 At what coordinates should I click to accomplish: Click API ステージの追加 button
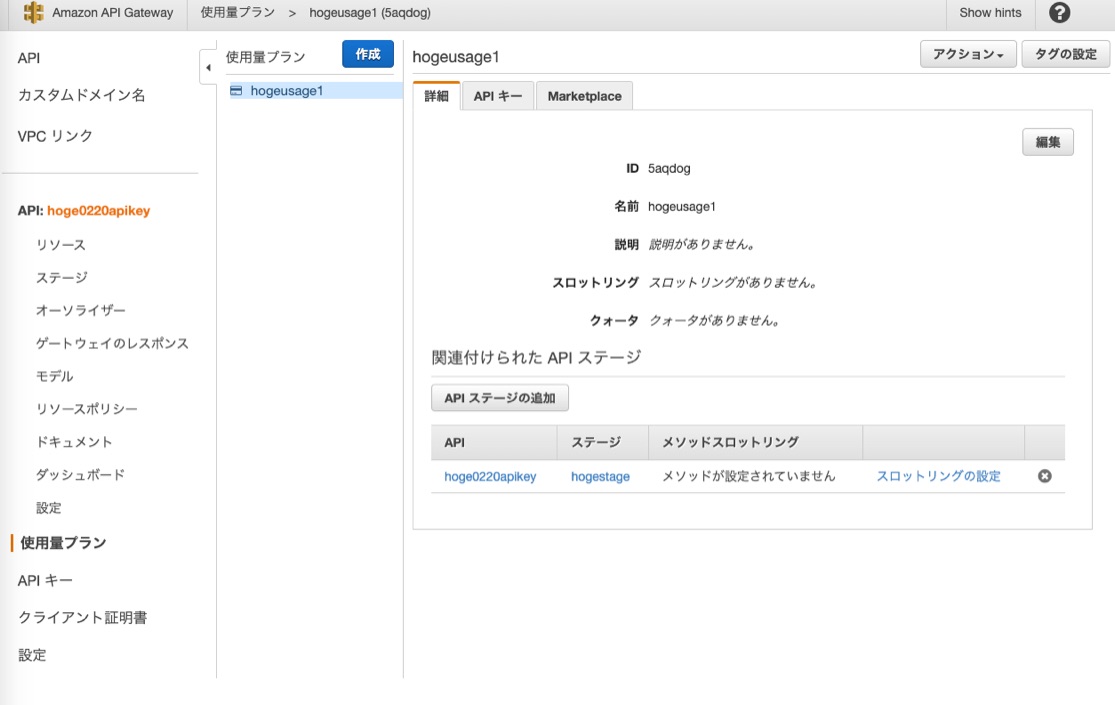coord(500,398)
